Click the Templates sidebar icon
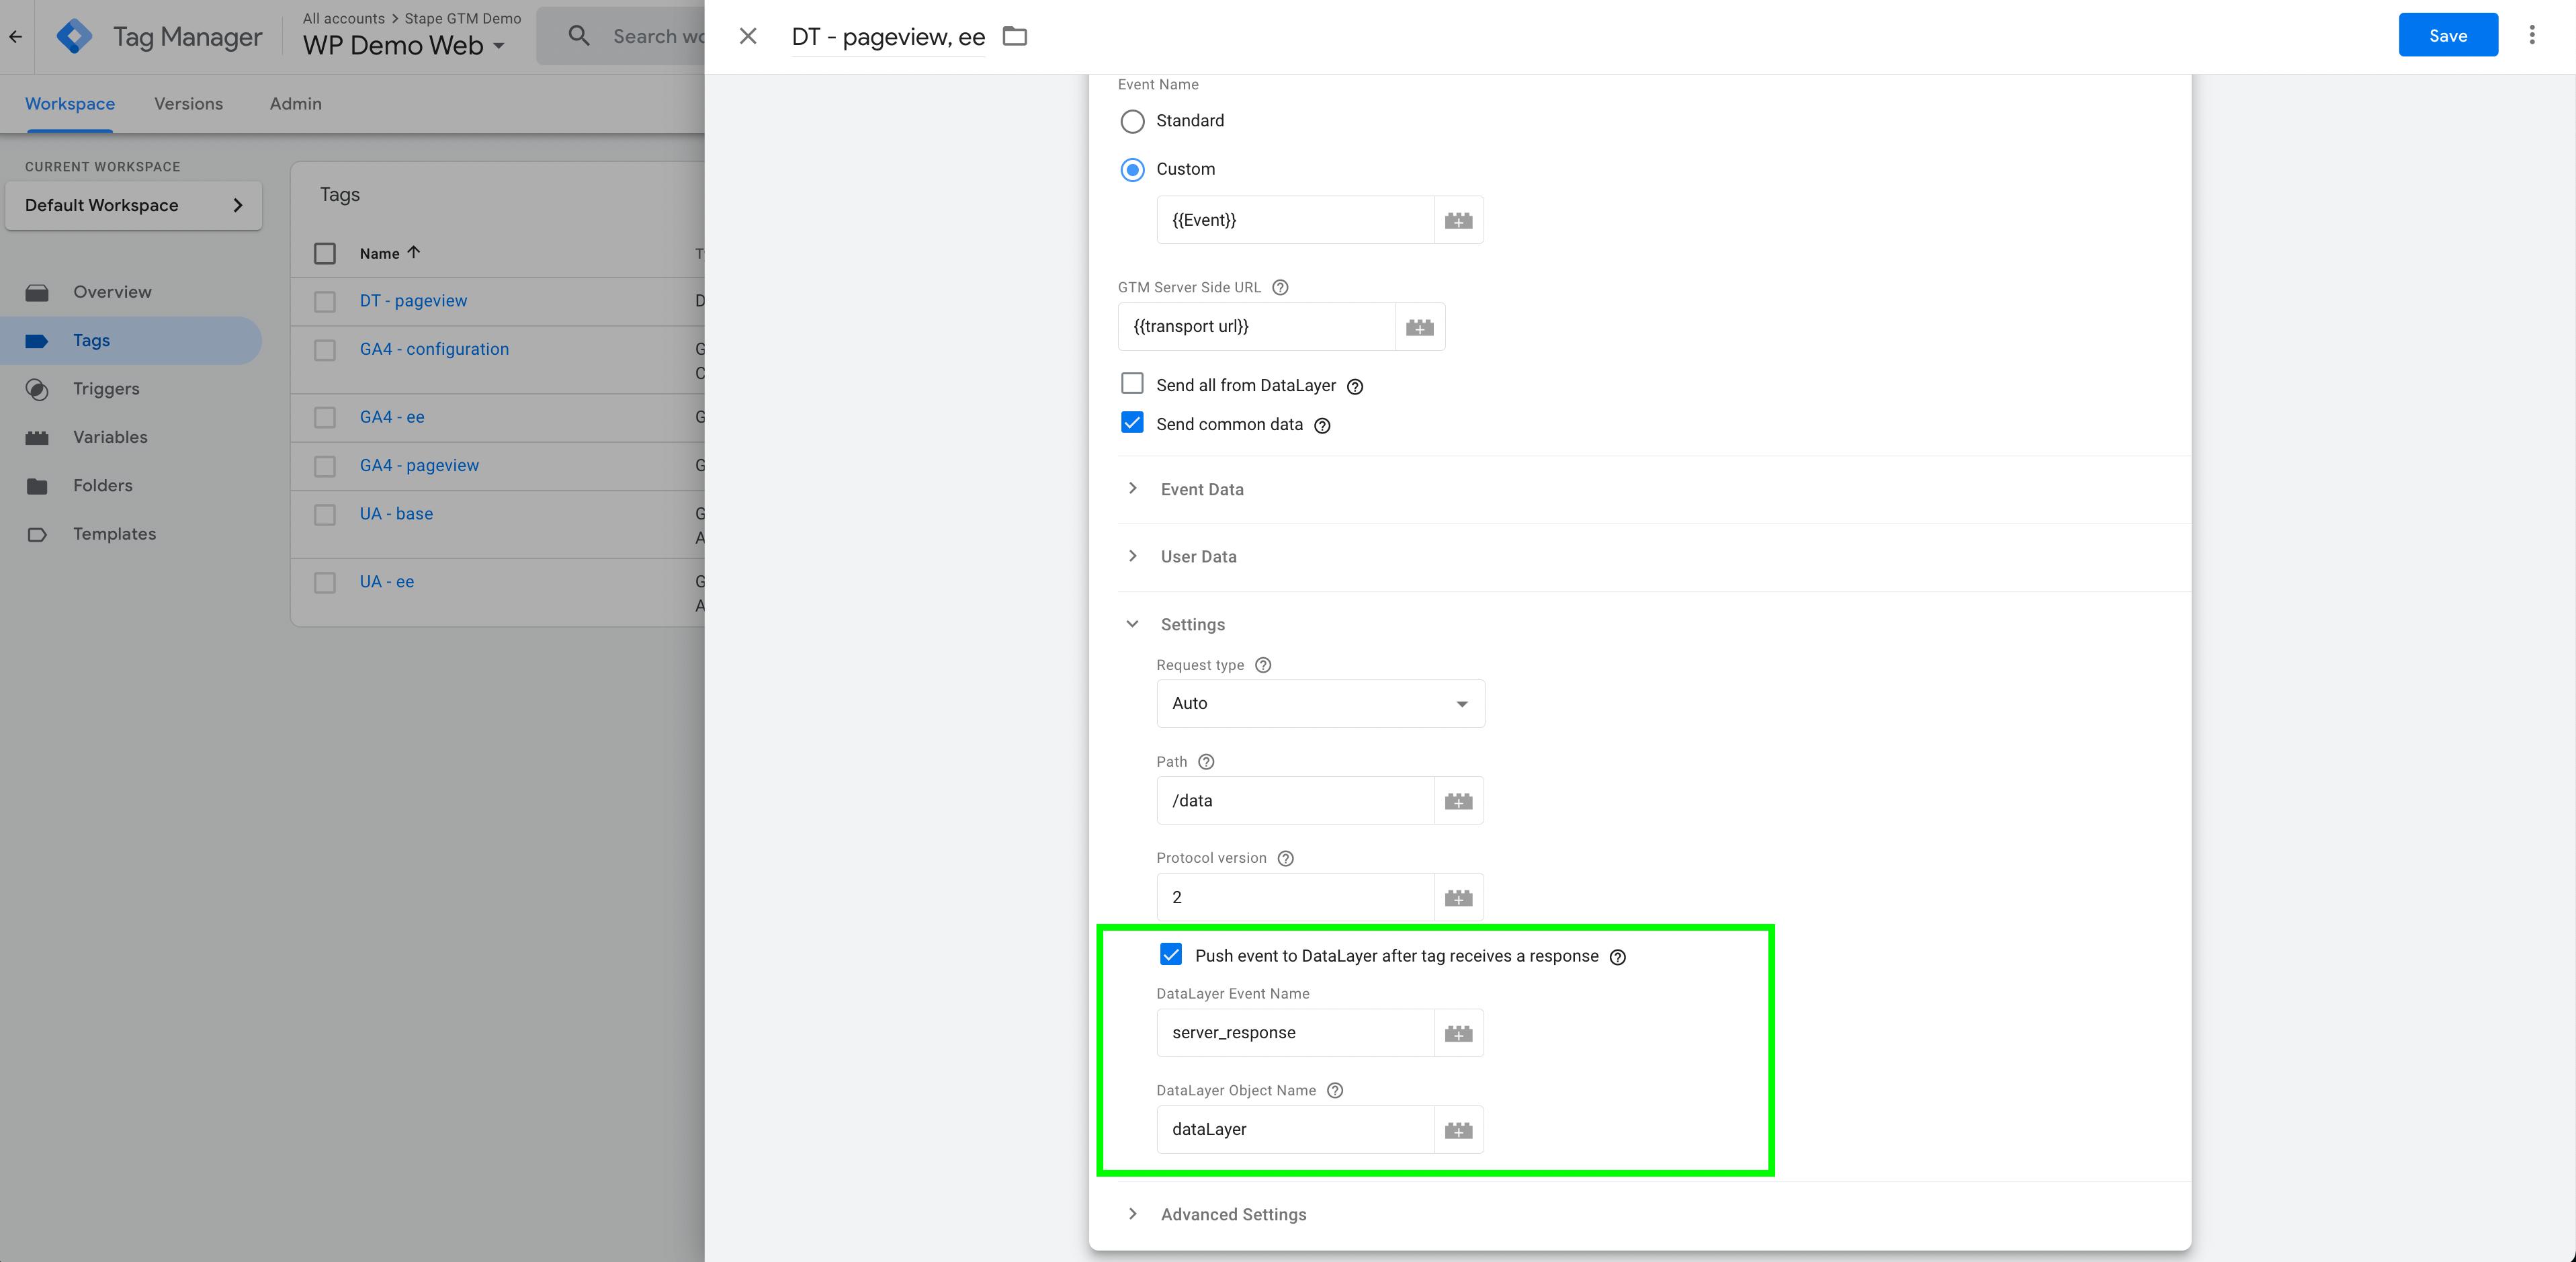 click(x=37, y=535)
